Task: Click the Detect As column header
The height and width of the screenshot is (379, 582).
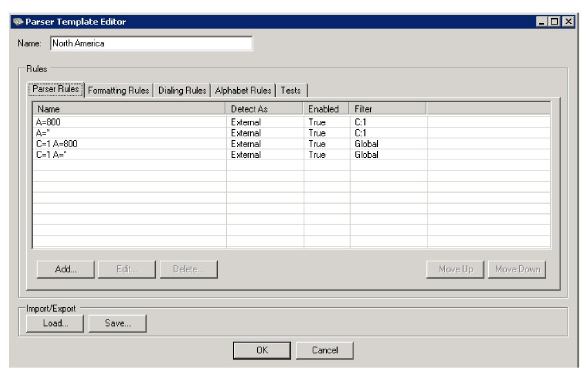Action: click(264, 109)
